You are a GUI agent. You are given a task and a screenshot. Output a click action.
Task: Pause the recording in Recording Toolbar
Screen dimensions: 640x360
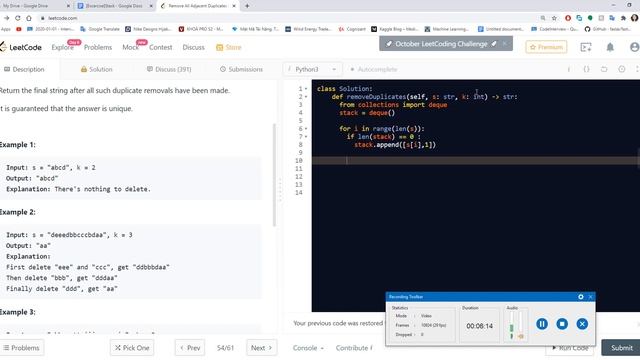click(x=542, y=324)
